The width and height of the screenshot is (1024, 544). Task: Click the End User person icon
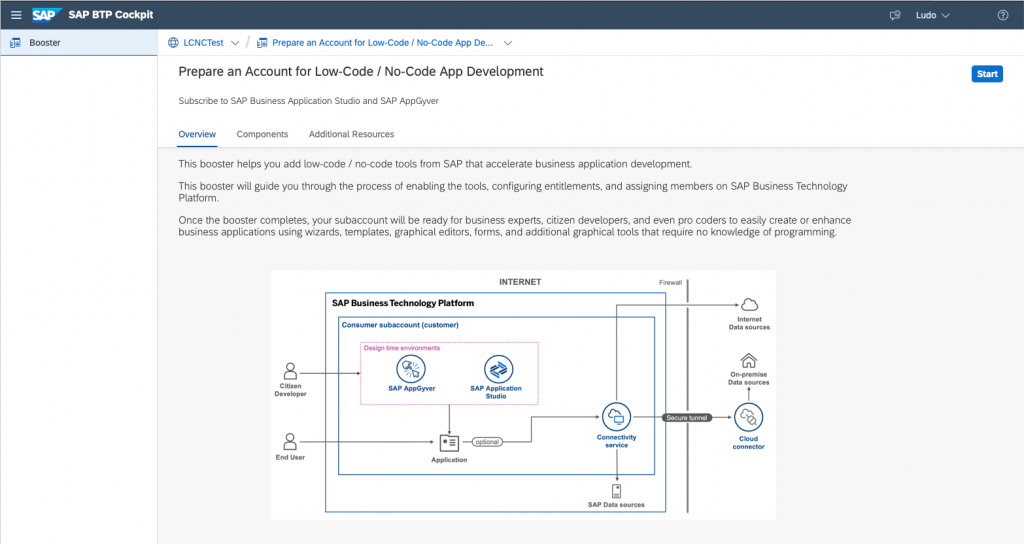[x=290, y=441]
